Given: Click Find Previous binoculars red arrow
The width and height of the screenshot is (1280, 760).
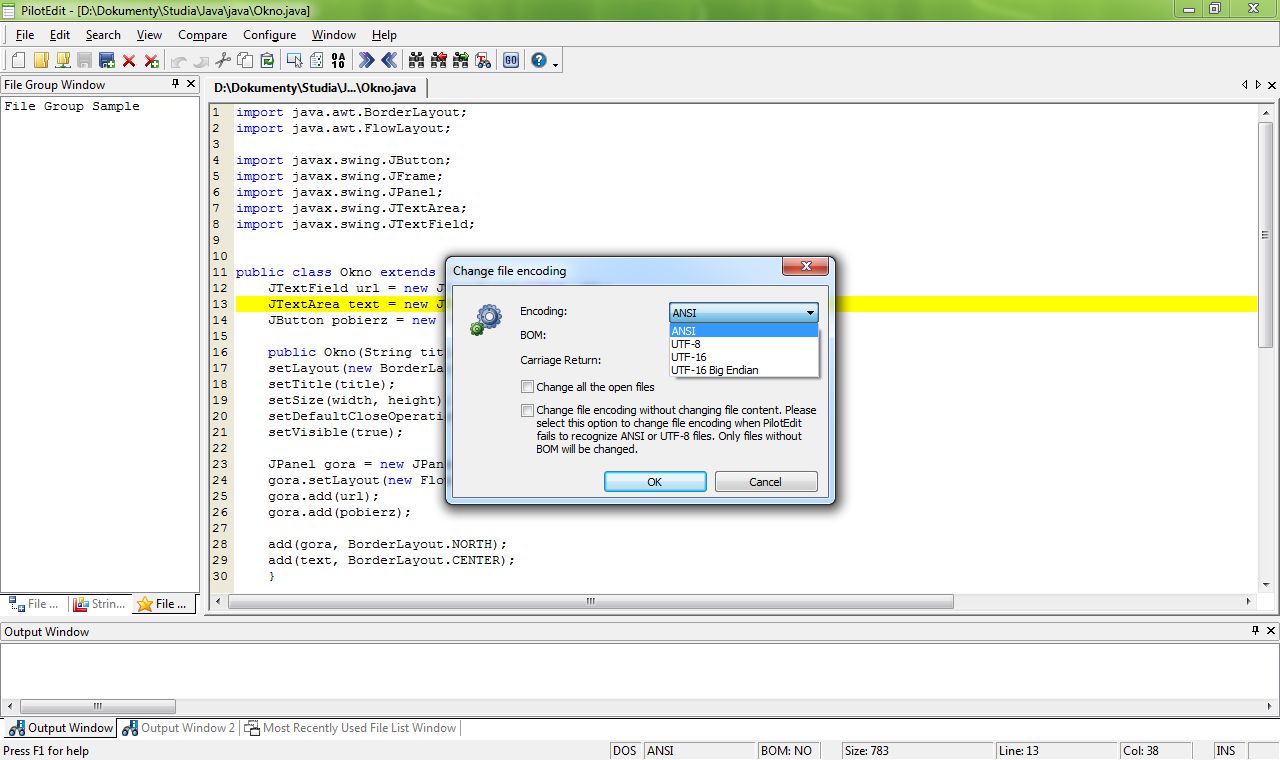Looking at the screenshot, I should pos(439,60).
